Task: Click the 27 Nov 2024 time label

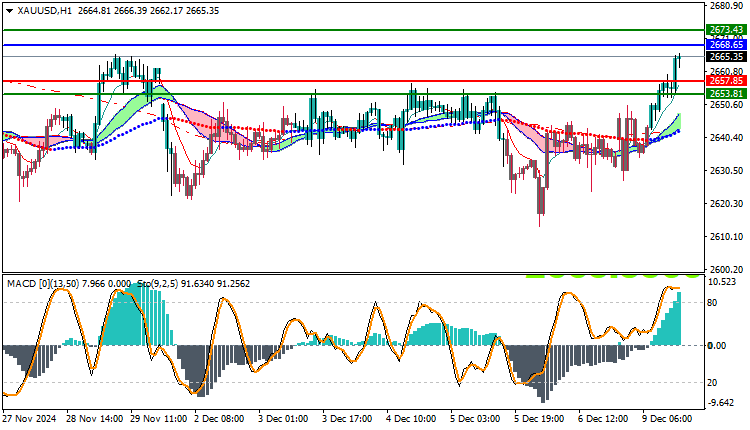Action: click(x=29, y=419)
